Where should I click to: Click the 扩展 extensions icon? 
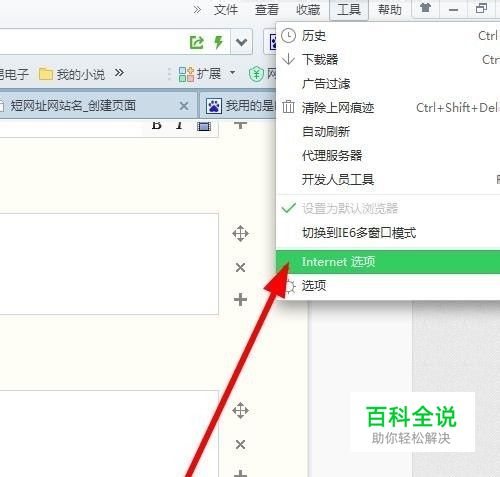point(186,74)
